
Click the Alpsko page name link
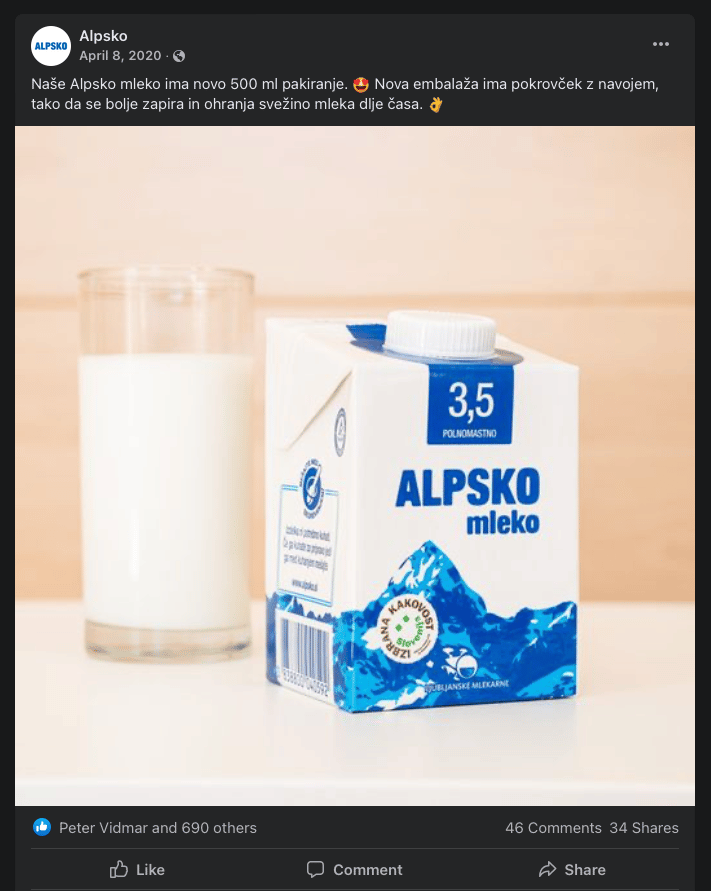click(103, 36)
